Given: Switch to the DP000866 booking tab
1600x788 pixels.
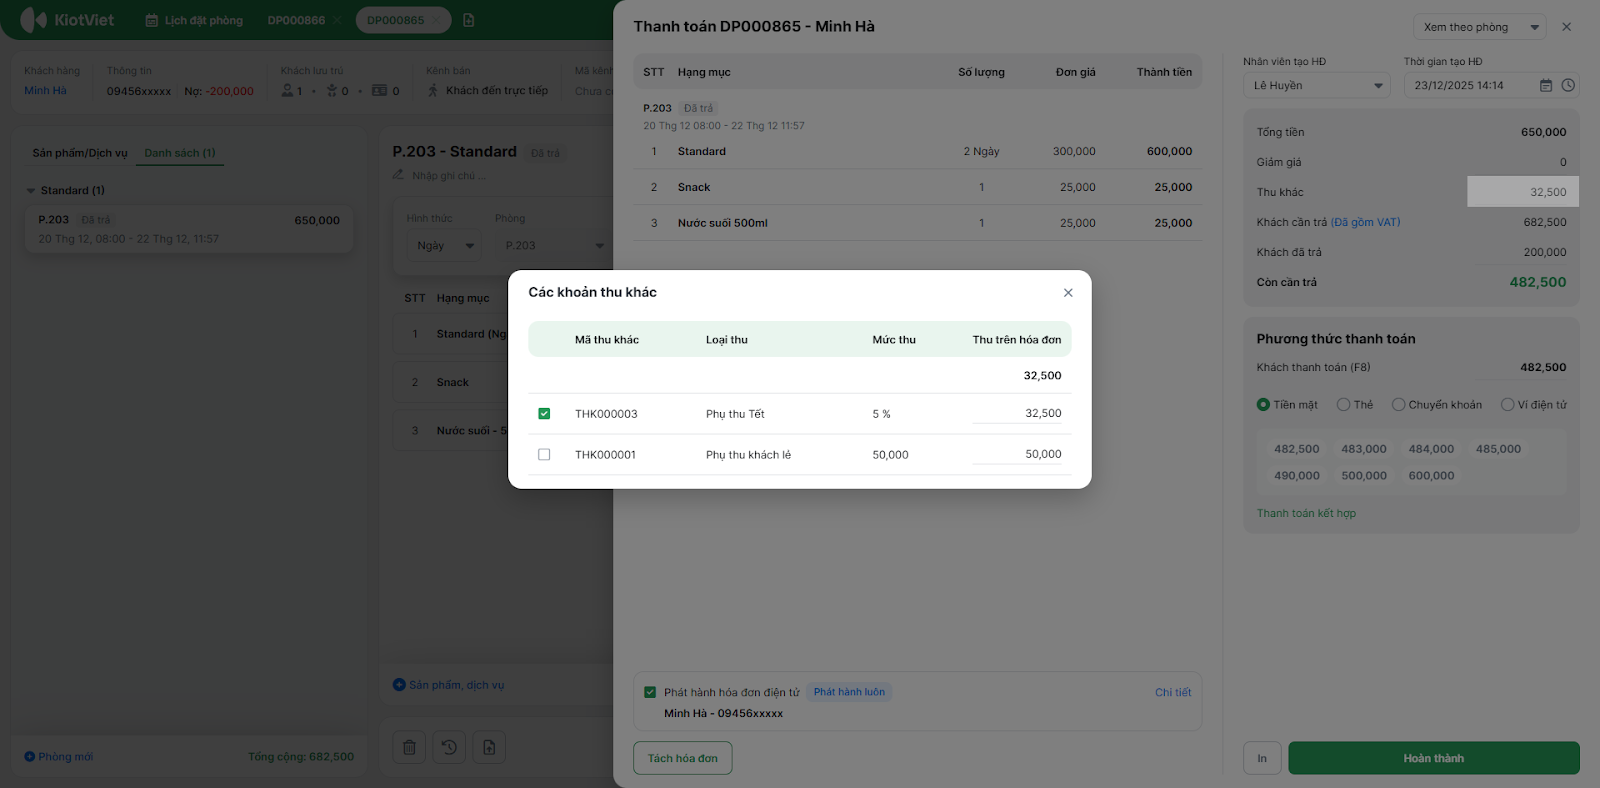Looking at the screenshot, I should tap(296, 20).
